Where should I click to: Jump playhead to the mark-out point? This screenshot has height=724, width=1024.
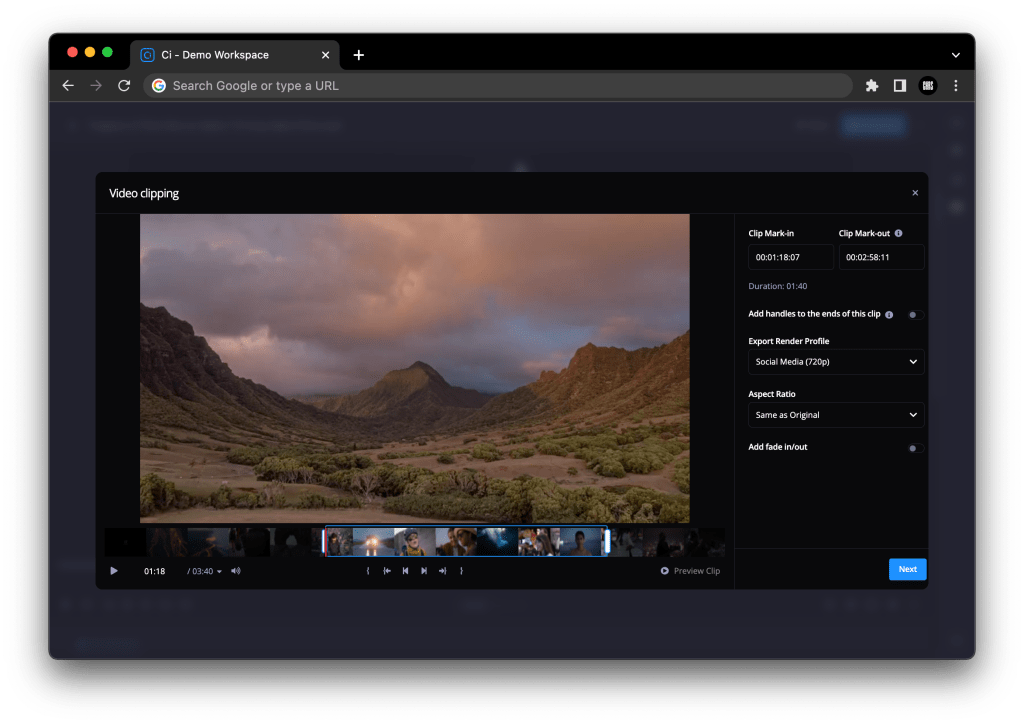pyautogui.click(x=442, y=571)
